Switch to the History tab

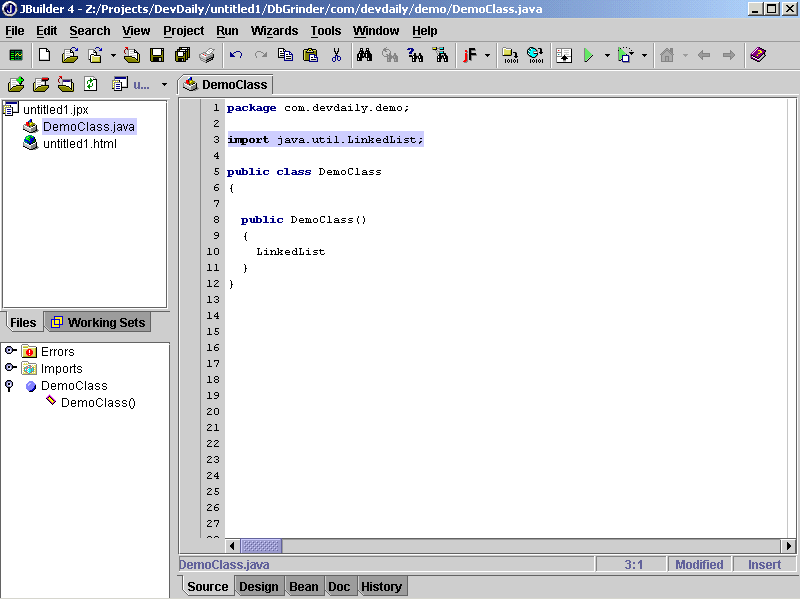click(382, 587)
